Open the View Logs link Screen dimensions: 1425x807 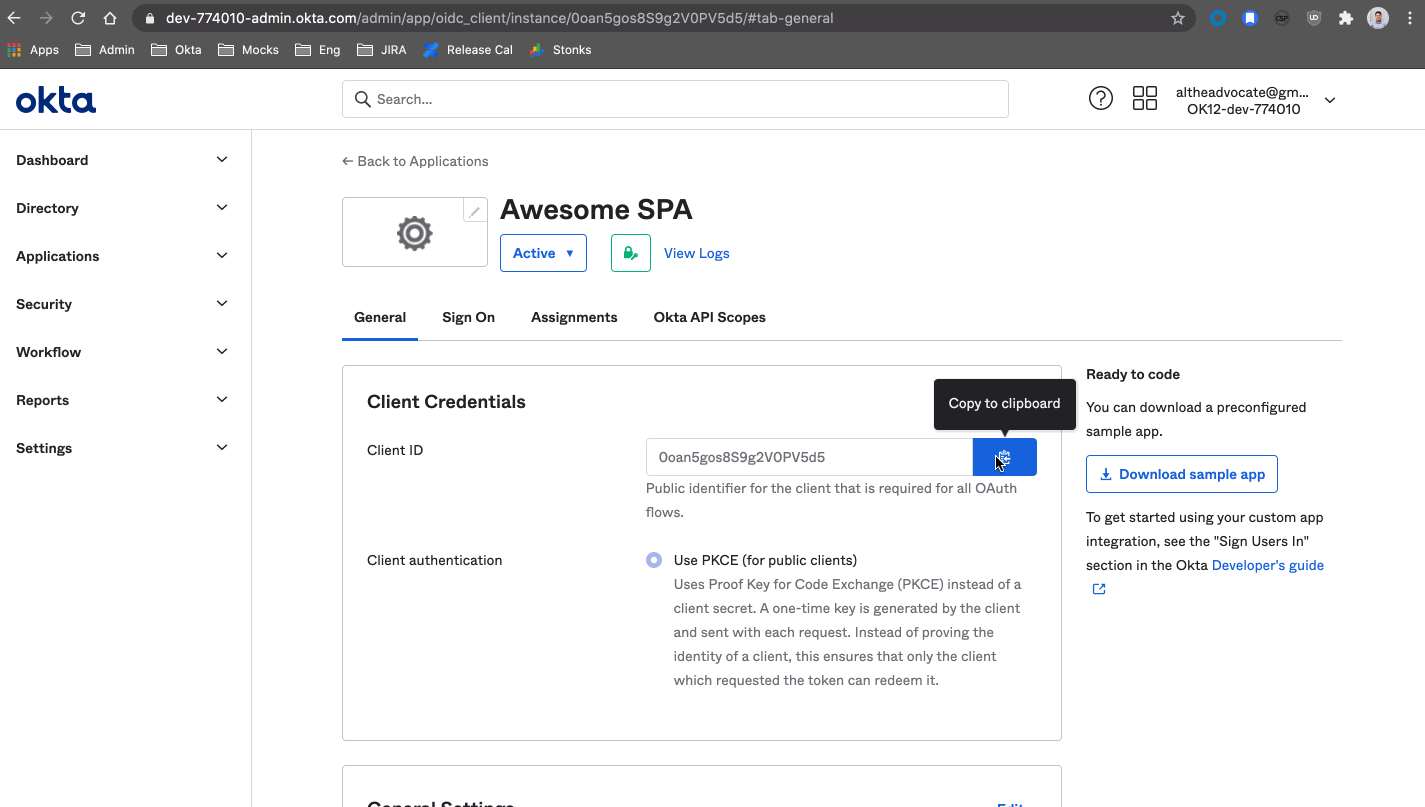pyautogui.click(x=696, y=253)
